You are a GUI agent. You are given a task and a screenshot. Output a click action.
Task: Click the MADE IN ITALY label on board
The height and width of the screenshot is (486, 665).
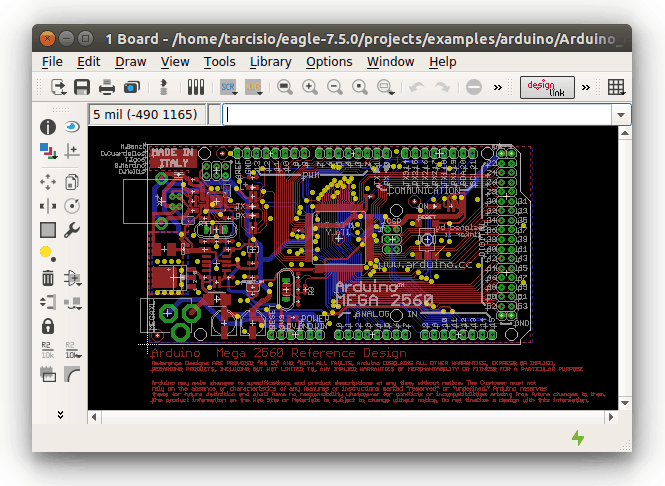[173, 157]
